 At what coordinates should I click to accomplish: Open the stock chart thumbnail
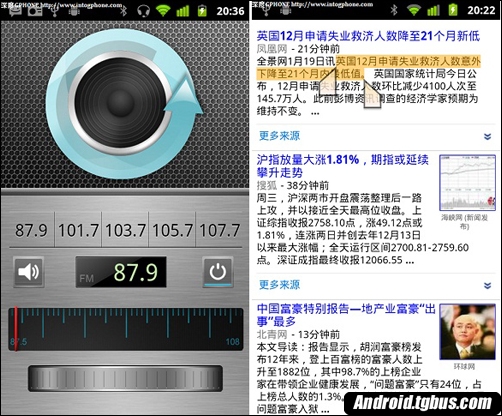[467, 182]
